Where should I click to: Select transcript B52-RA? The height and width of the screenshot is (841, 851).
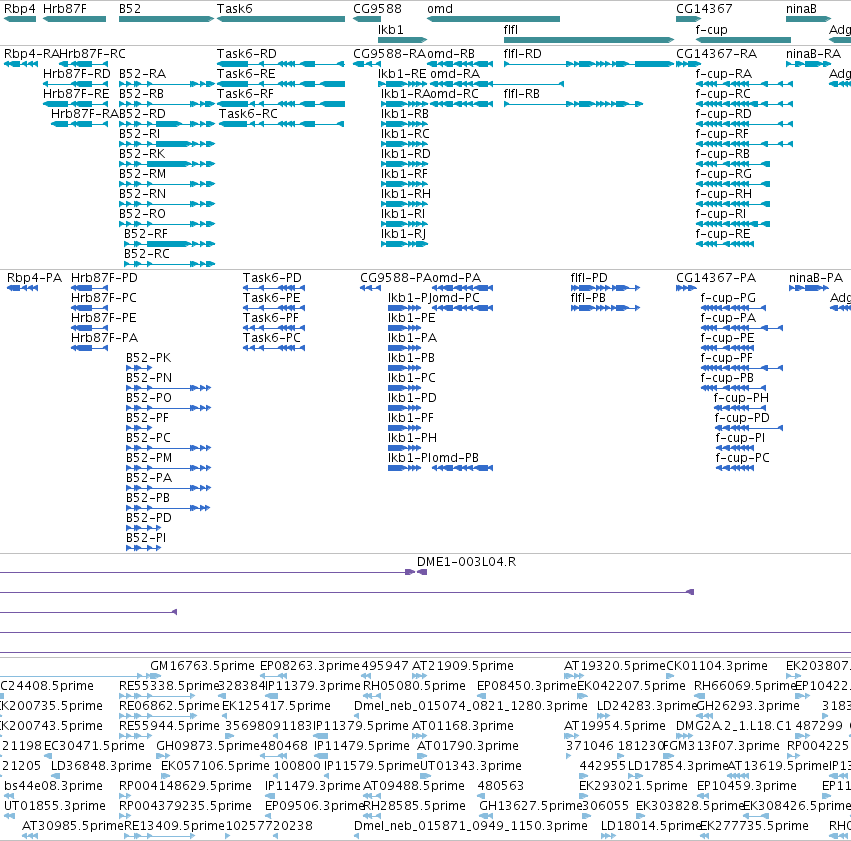pos(167,84)
